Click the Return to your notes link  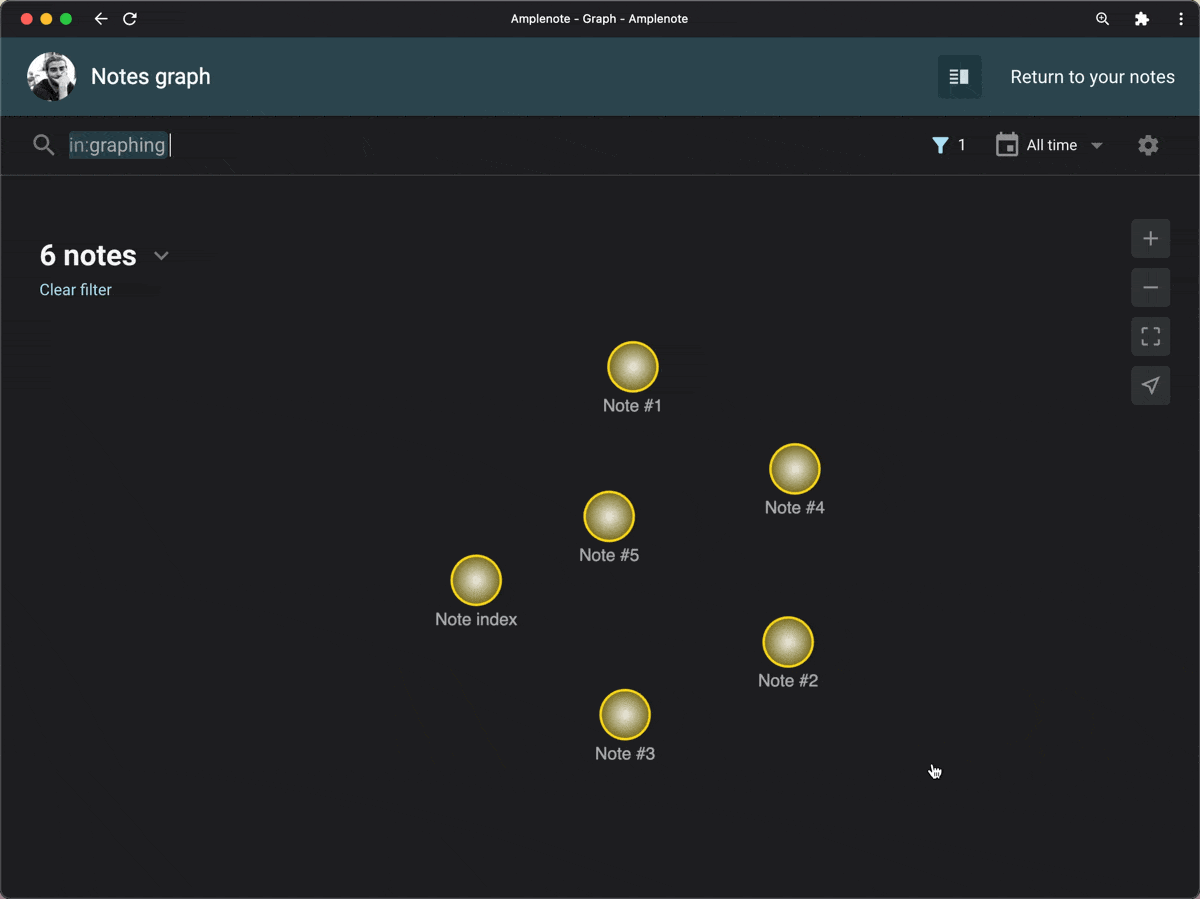pos(1092,77)
